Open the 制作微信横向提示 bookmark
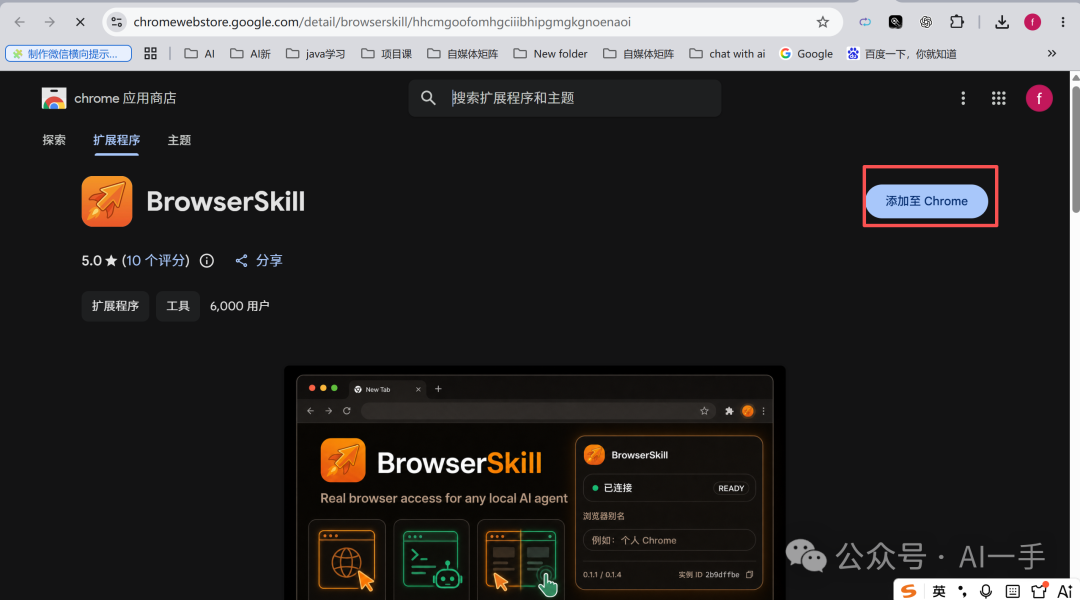1080x600 pixels. point(68,54)
